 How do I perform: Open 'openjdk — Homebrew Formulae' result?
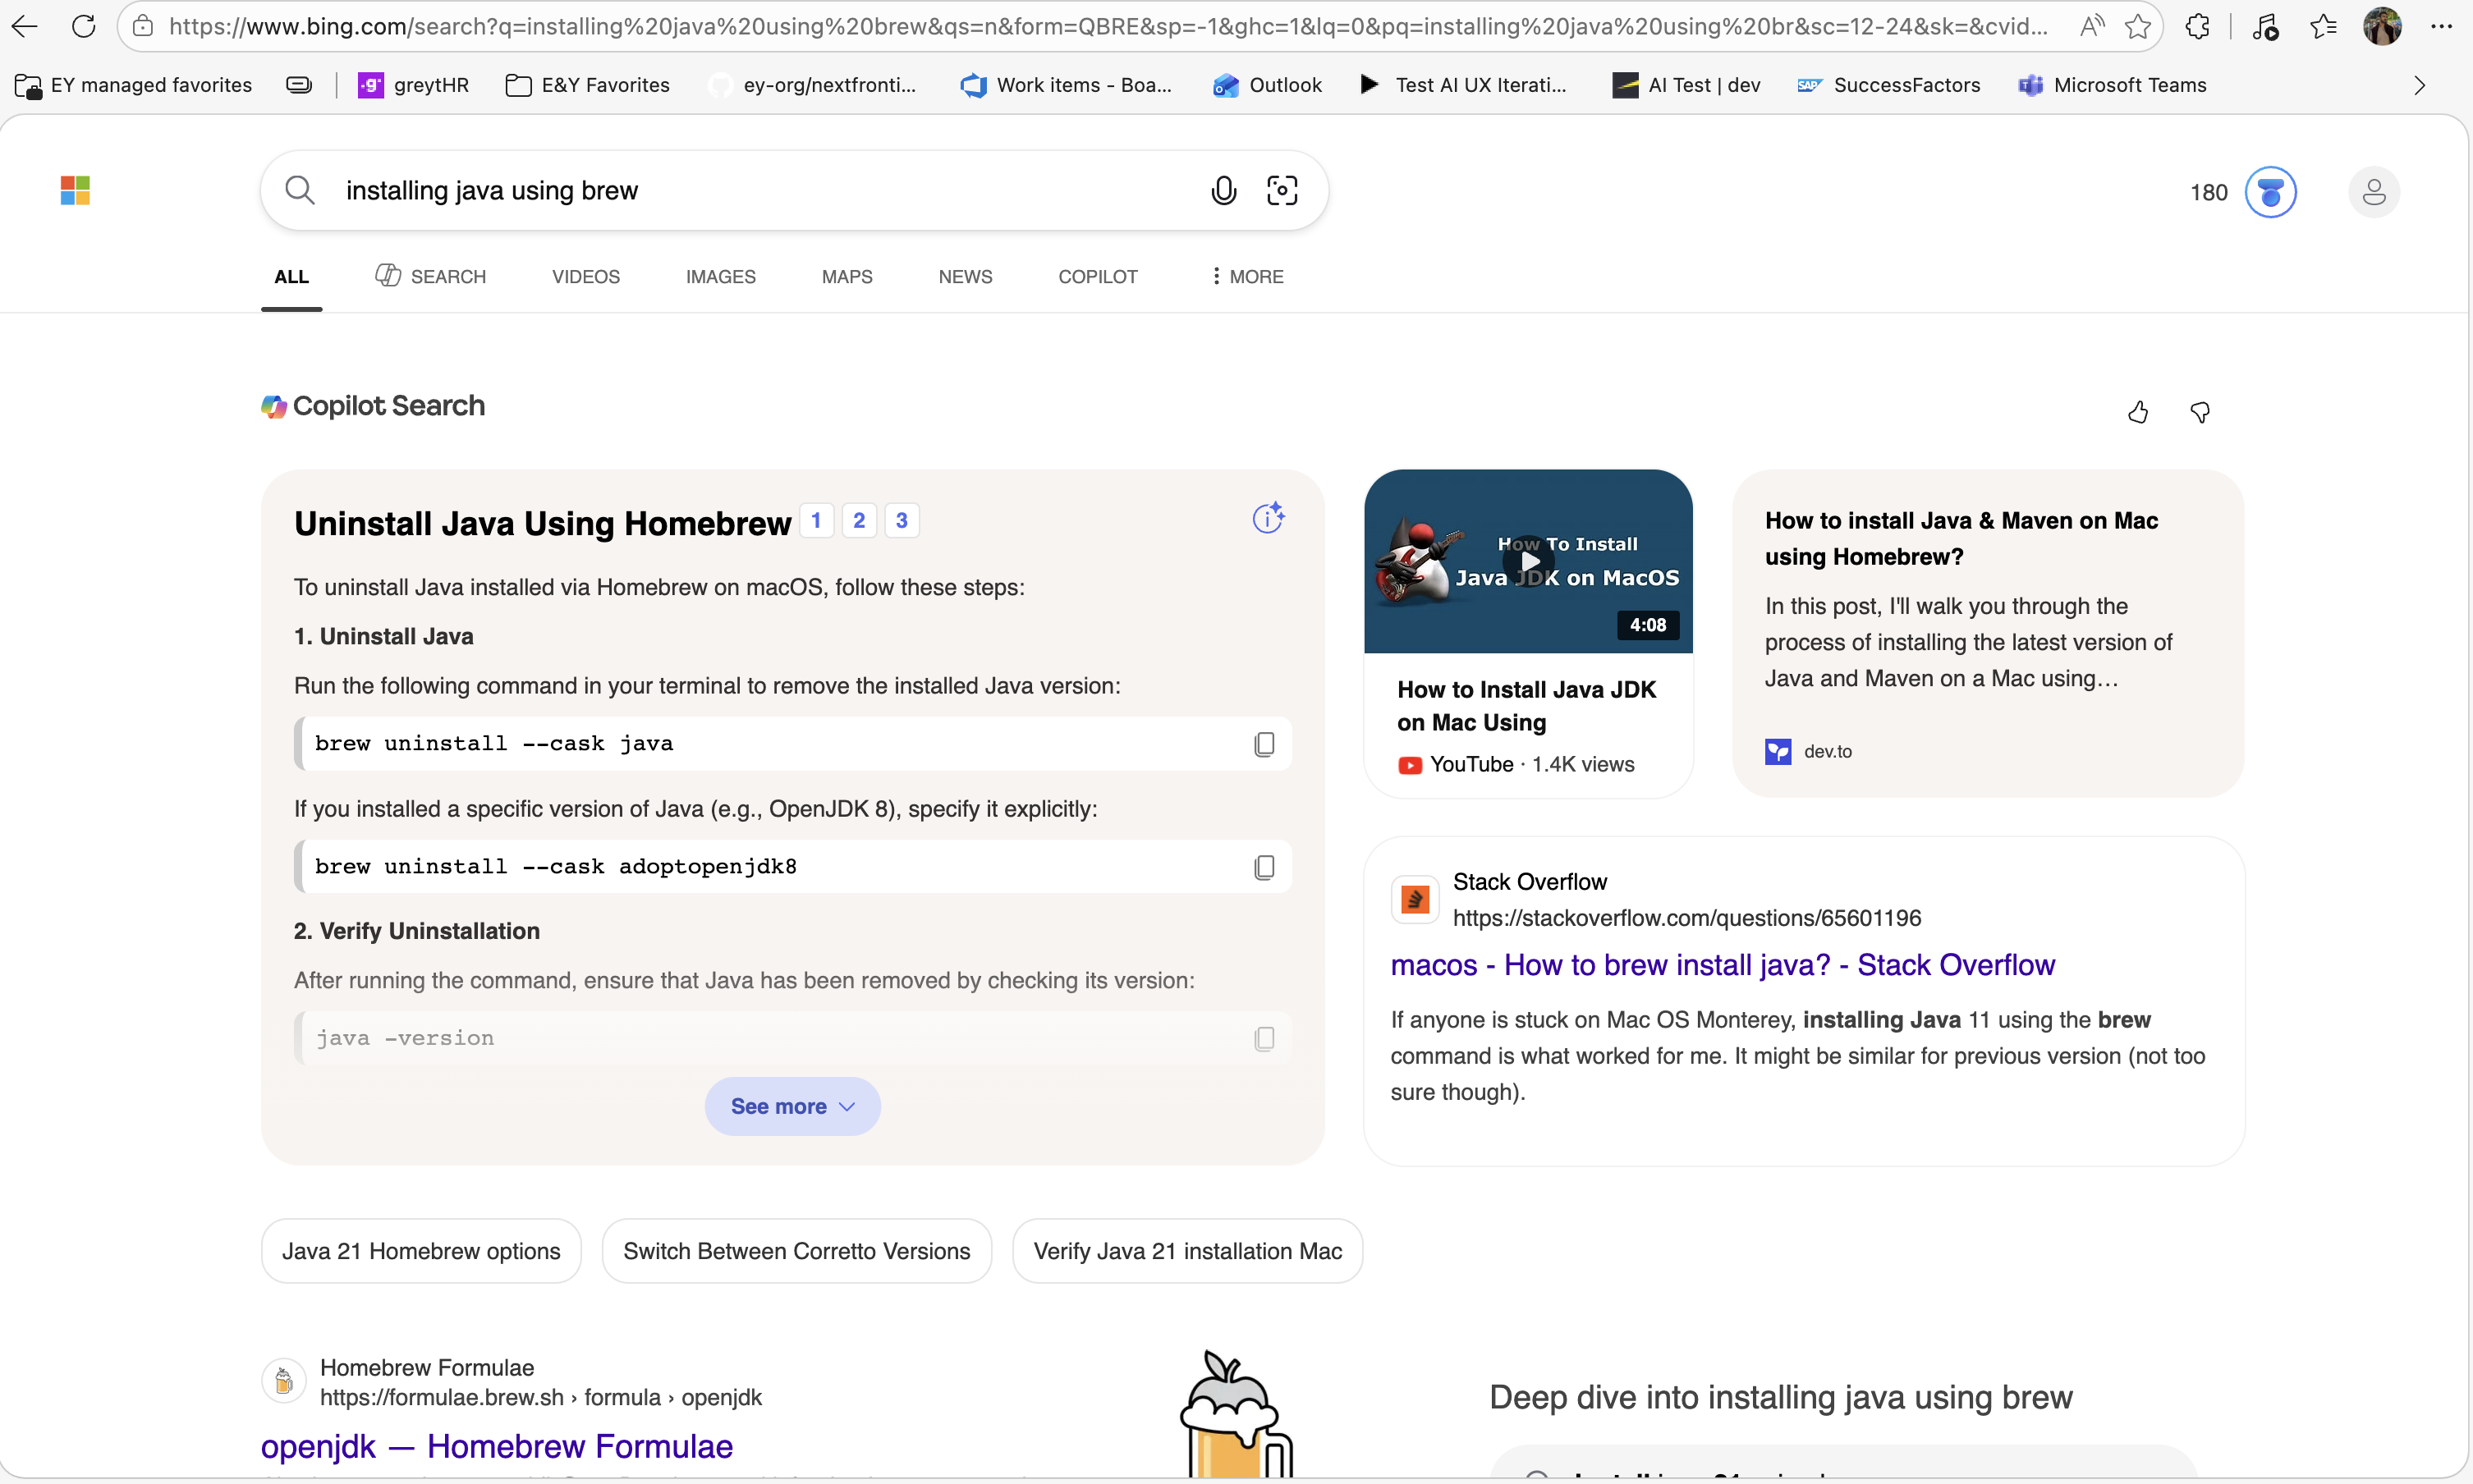[497, 1446]
